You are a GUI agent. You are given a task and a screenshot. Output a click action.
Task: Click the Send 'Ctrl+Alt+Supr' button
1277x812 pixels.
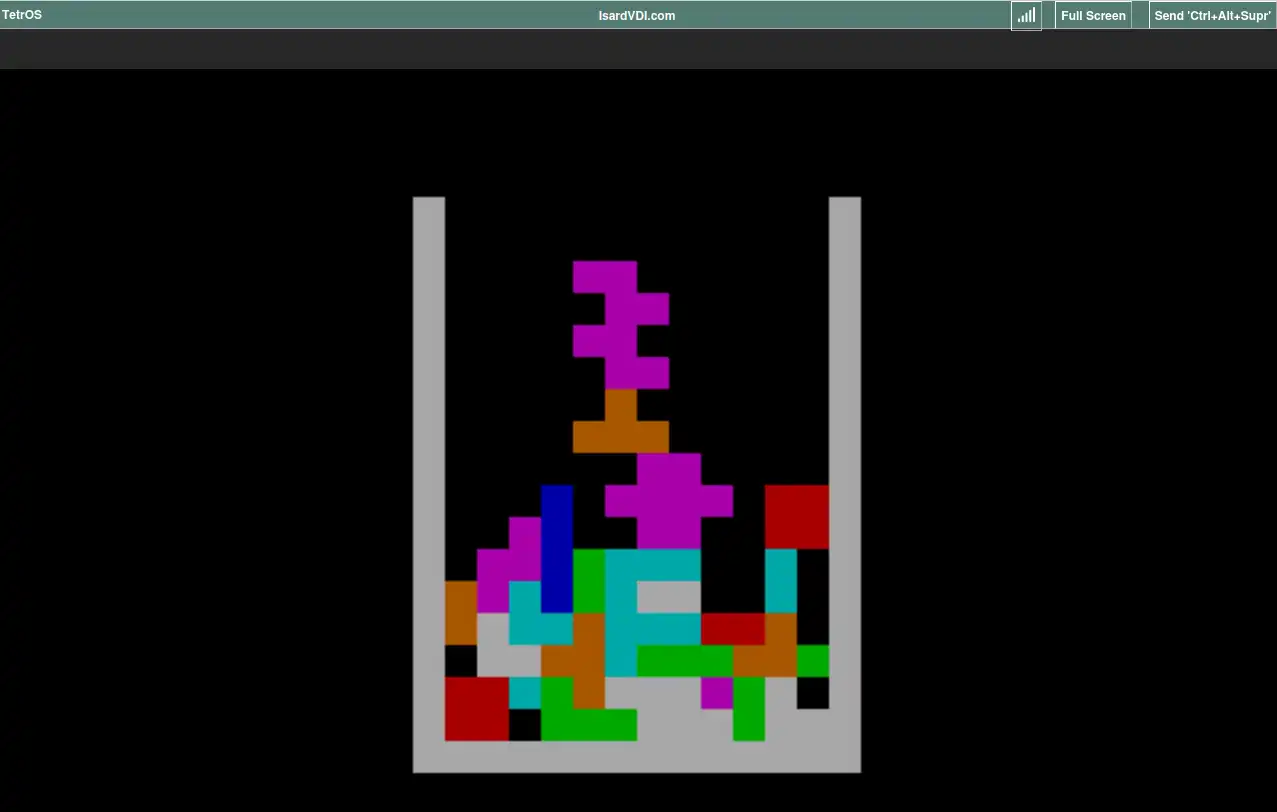pyautogui.click(x=1212, y=16)
